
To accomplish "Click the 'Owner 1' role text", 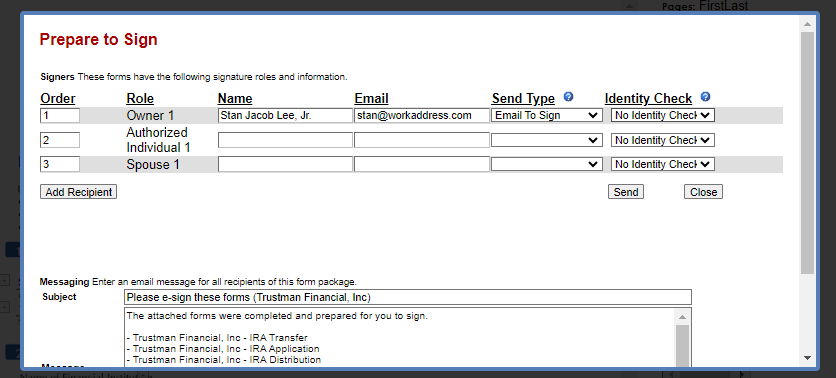I will pos(150,116).
